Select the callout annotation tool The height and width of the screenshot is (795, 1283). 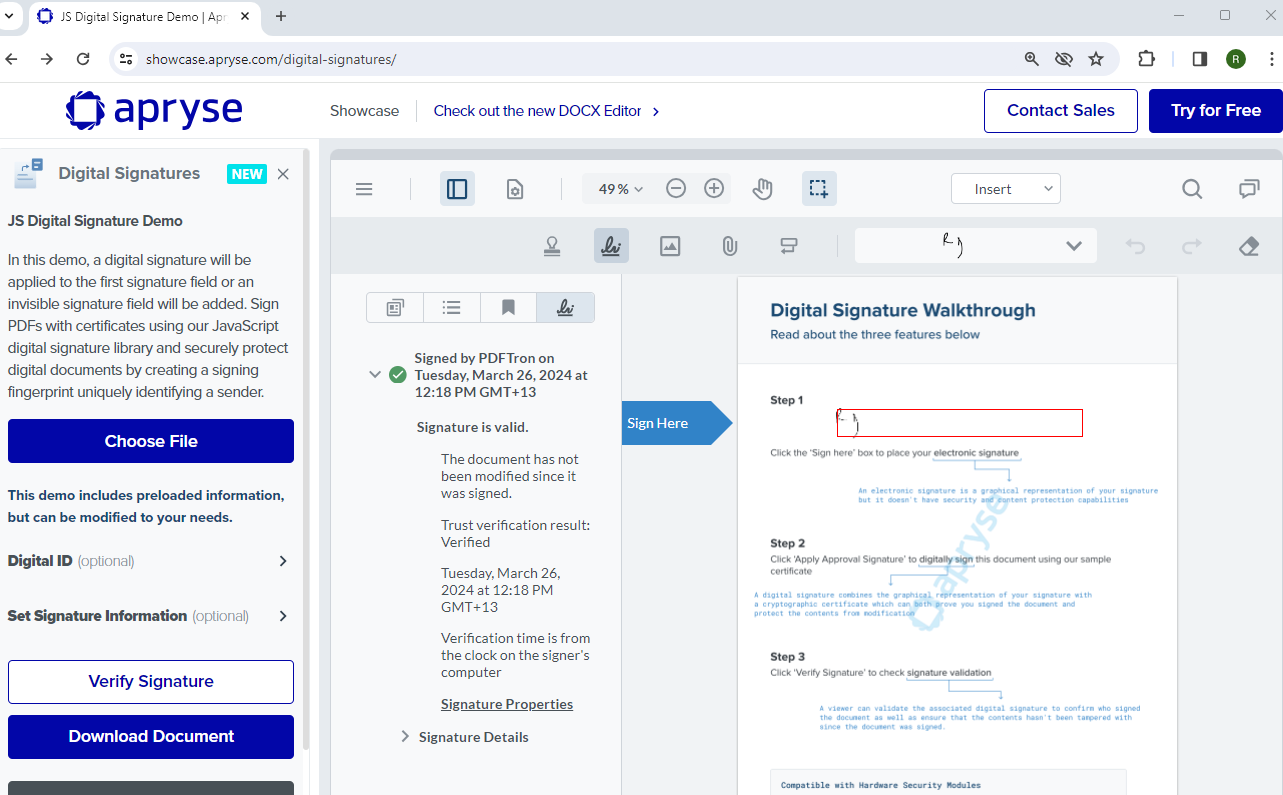789,245
